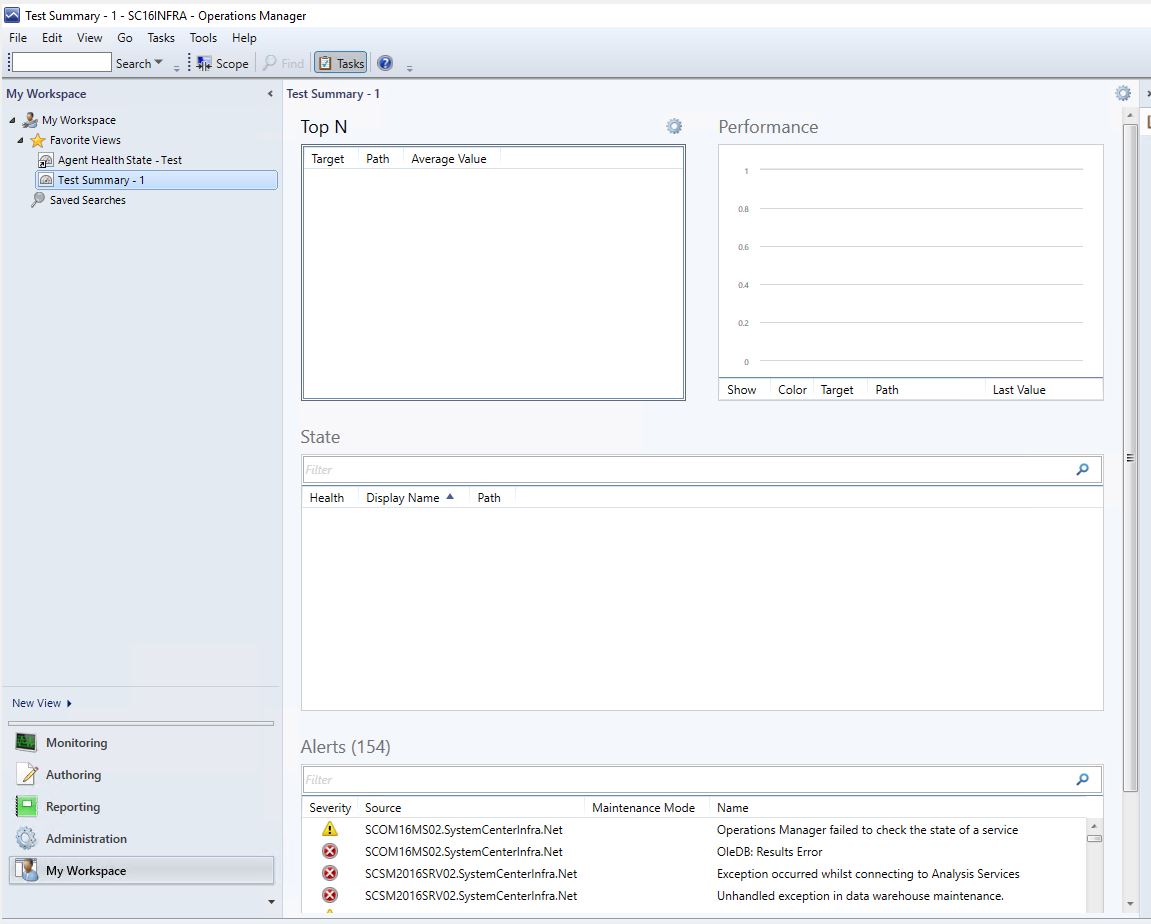Open the View menu
The height and width of the screenshot is (924, 1151).
coord(90,37)
